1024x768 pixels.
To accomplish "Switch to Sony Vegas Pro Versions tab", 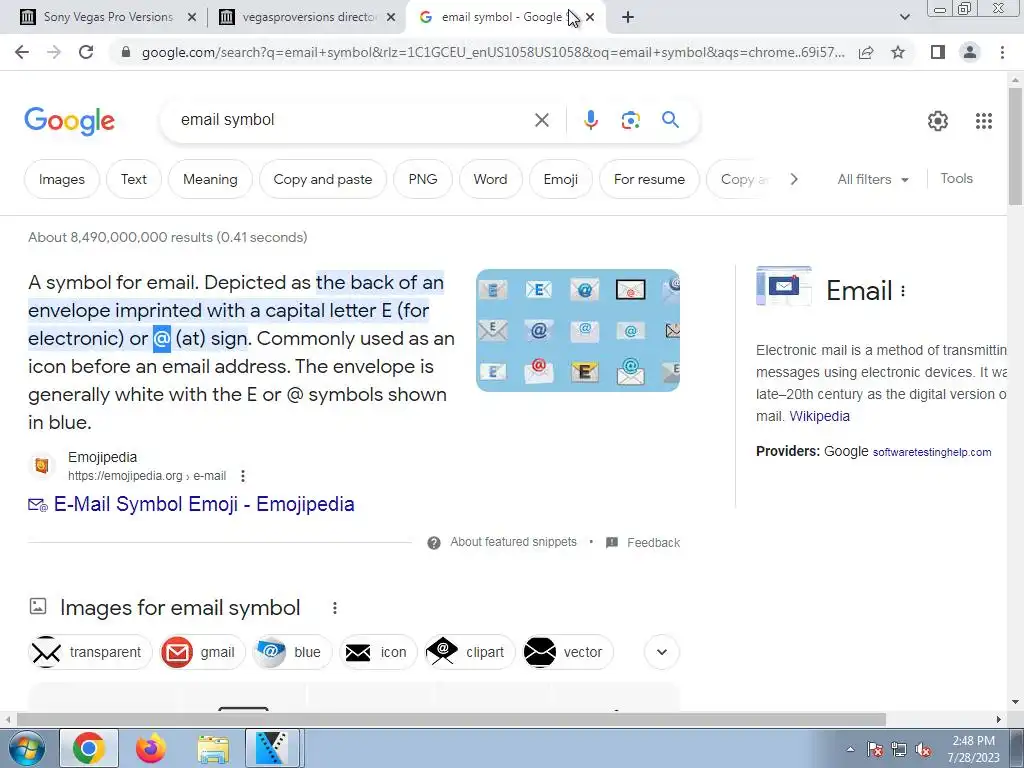I will tap(108, 17).
